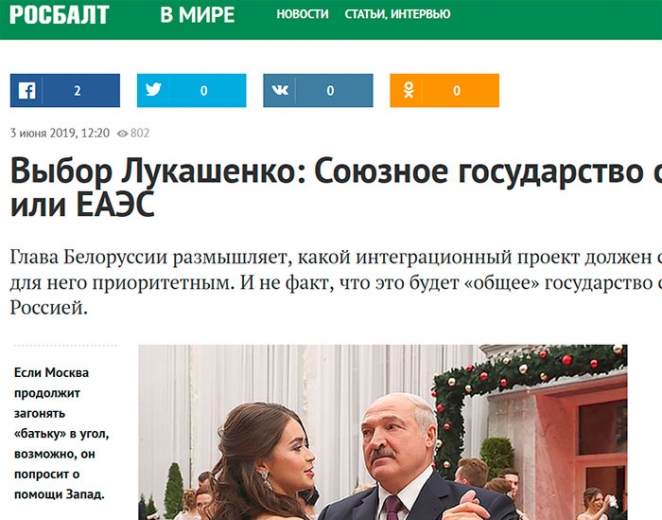This screenshot has height=520, width=662.
Task: Click the green header bar background
Action: click(x=549, y=19)
